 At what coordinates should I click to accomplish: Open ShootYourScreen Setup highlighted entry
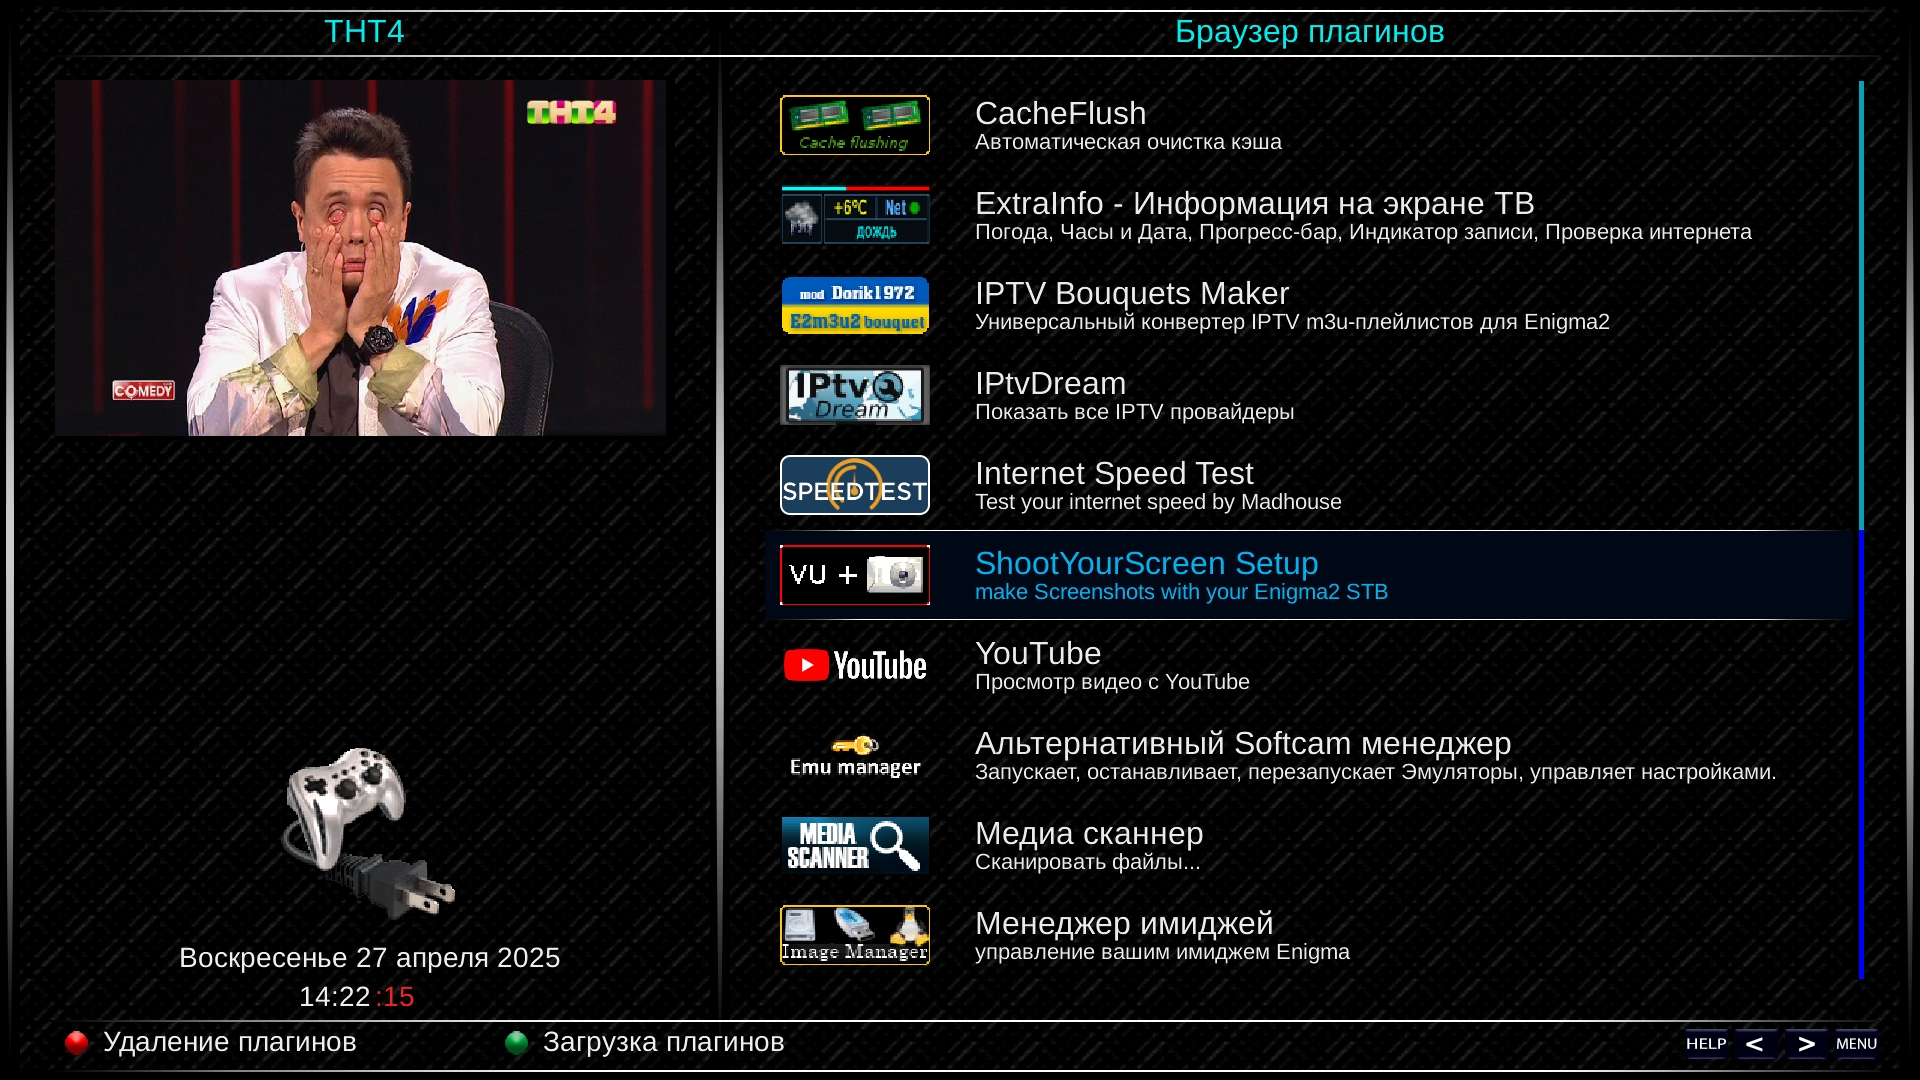coord(1308,575)
